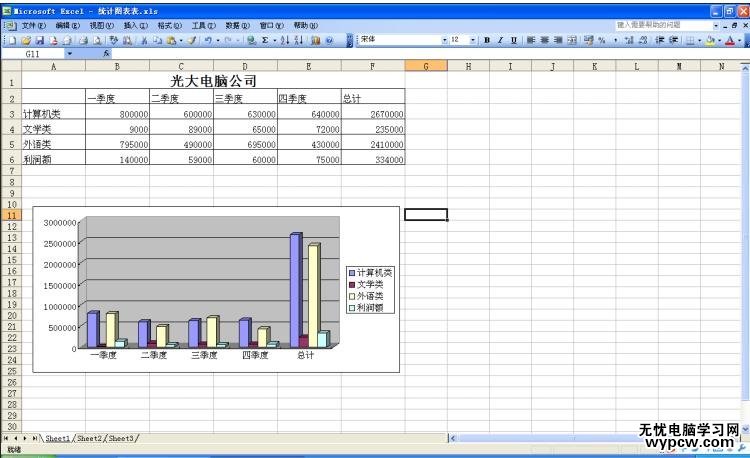750x458 pixels.
Task: Increase the cell indent
Action: coord(673,40)
